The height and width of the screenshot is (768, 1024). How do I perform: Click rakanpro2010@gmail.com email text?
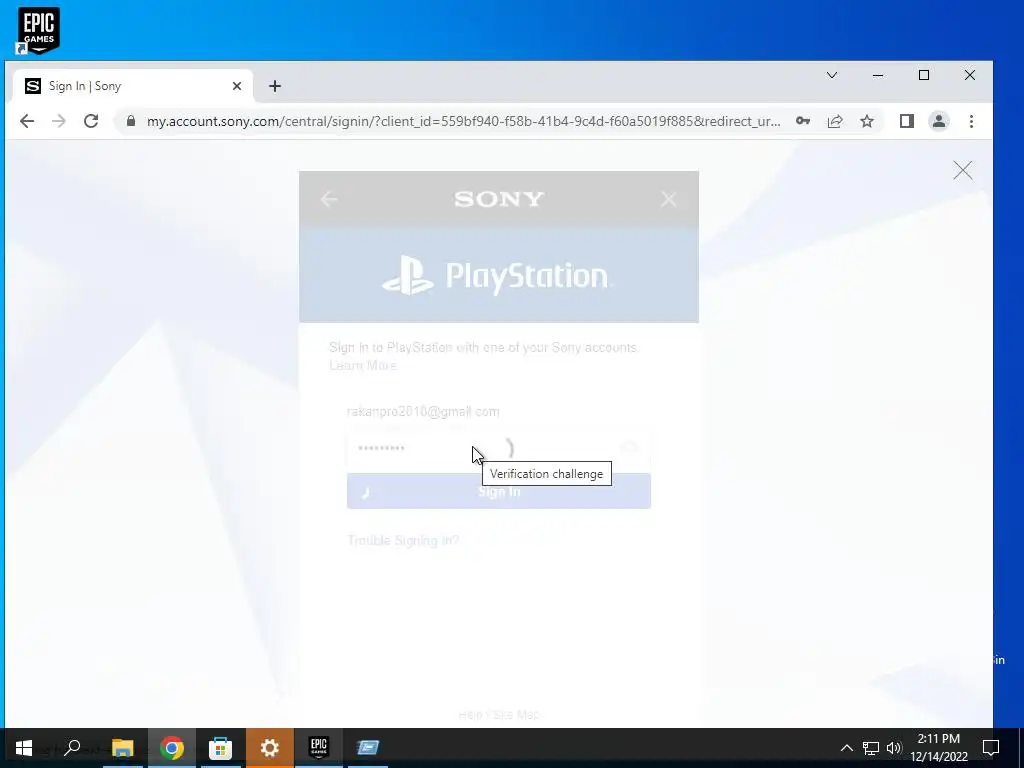[423, 411]
